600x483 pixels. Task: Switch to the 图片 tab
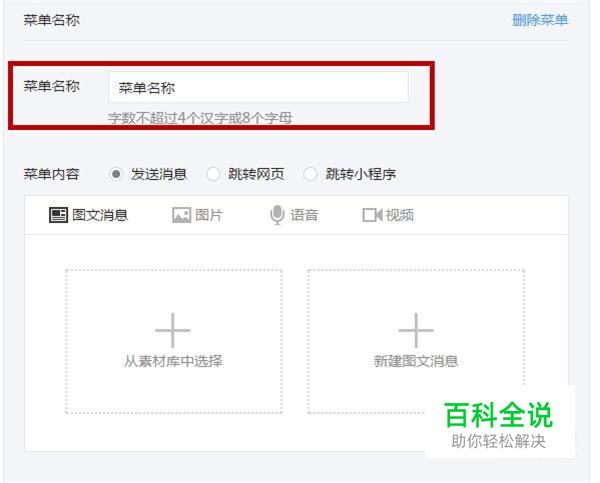[197, 215]
